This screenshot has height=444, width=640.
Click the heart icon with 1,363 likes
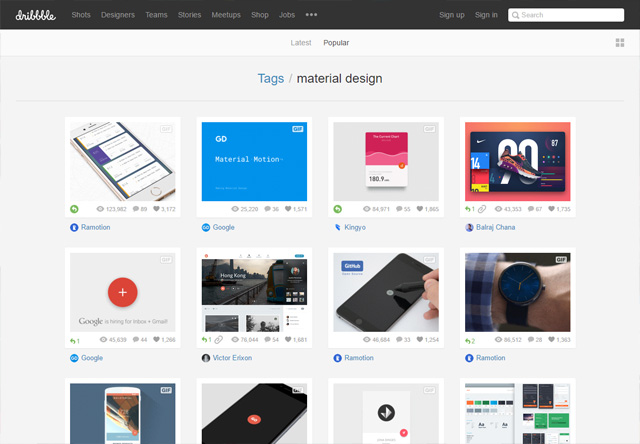click(551, 339)
